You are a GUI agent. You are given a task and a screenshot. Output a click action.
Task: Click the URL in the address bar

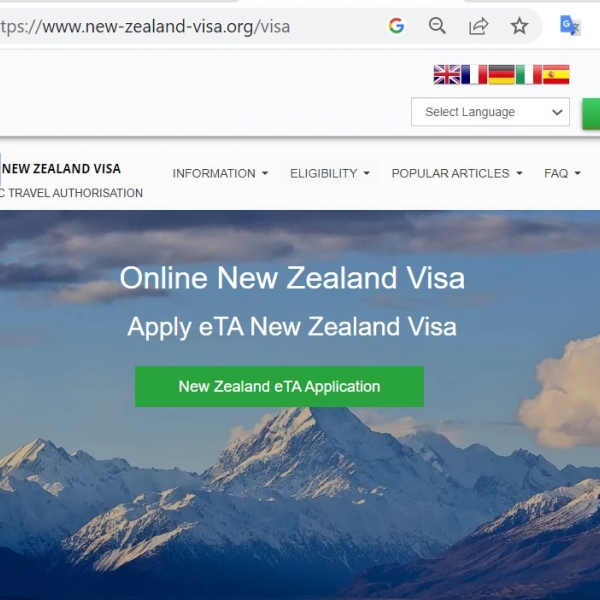pos(145,27)
